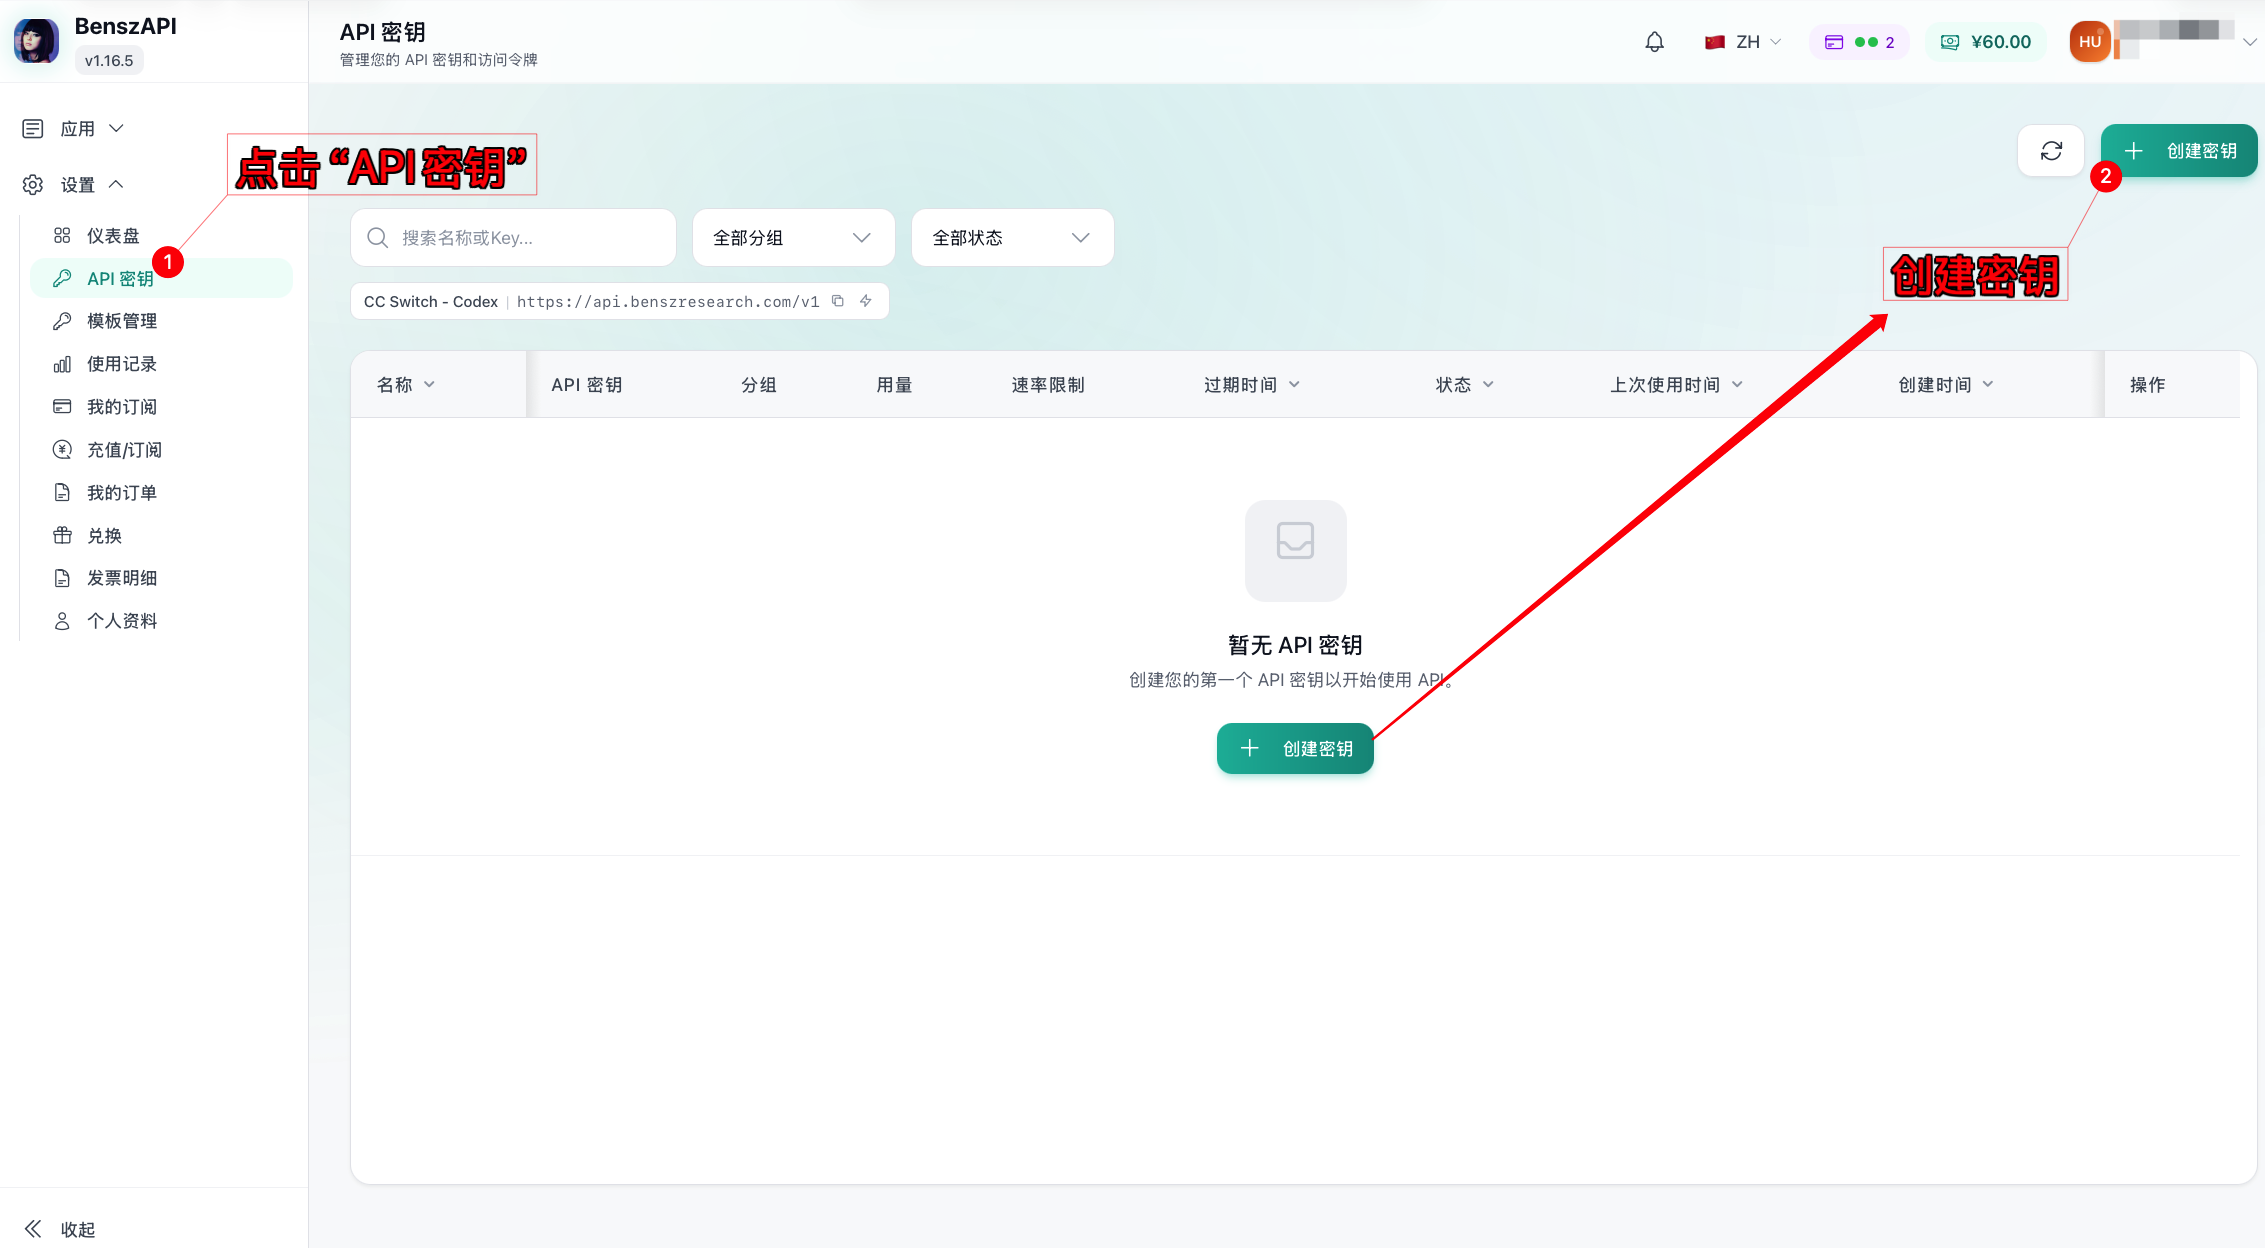Click 创建密钥 button in empty state

pos(1295,749)
